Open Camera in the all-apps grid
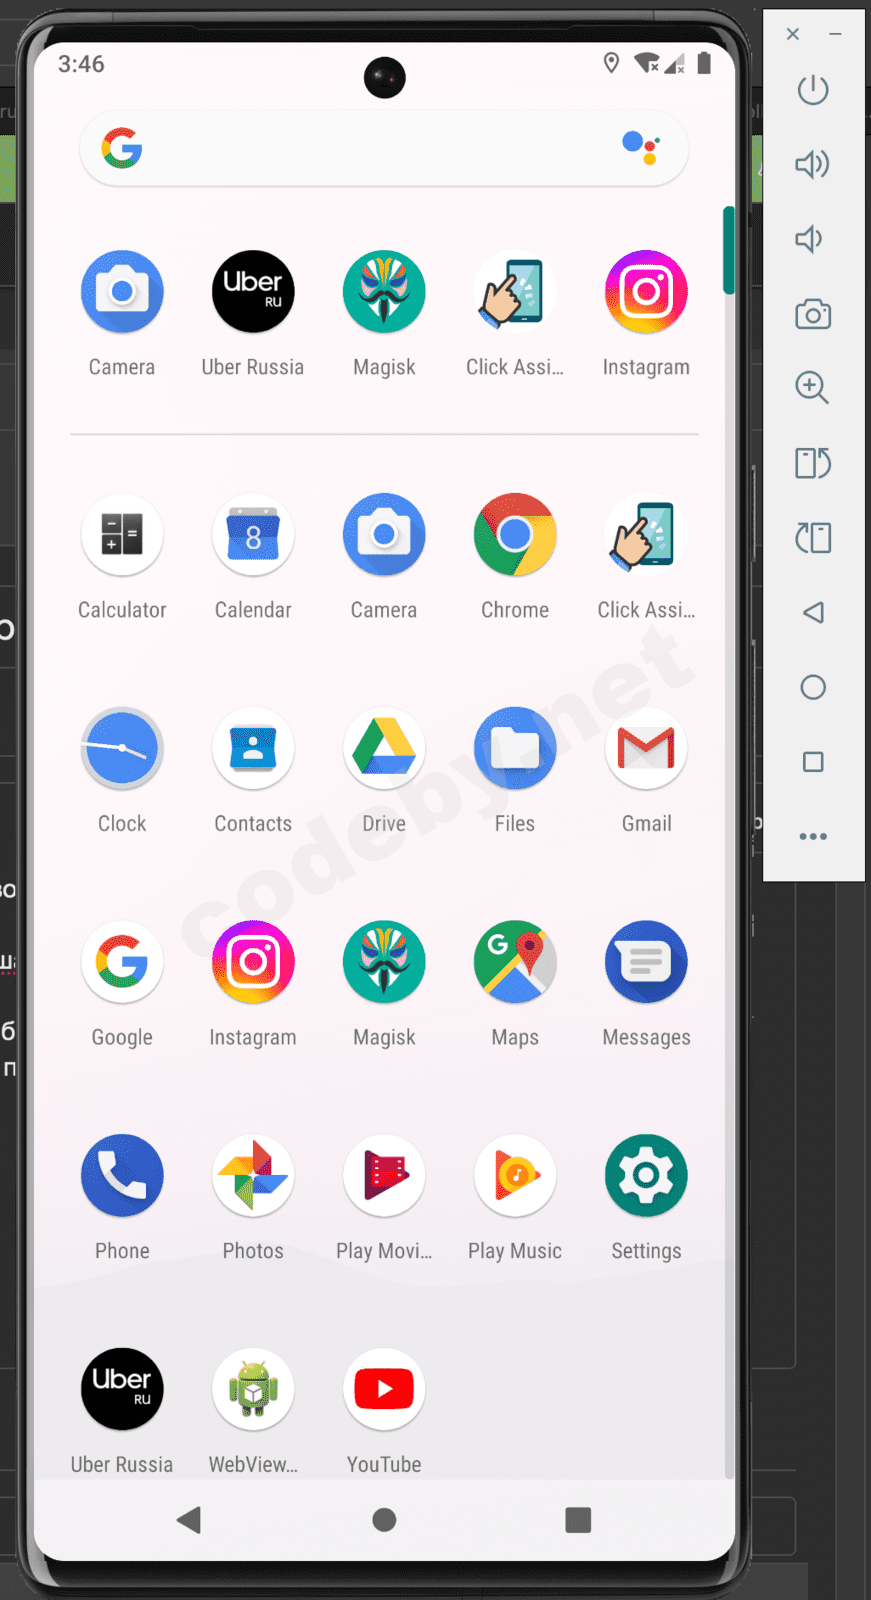Viewport: 871px width, 1600px height. [384, 535]
